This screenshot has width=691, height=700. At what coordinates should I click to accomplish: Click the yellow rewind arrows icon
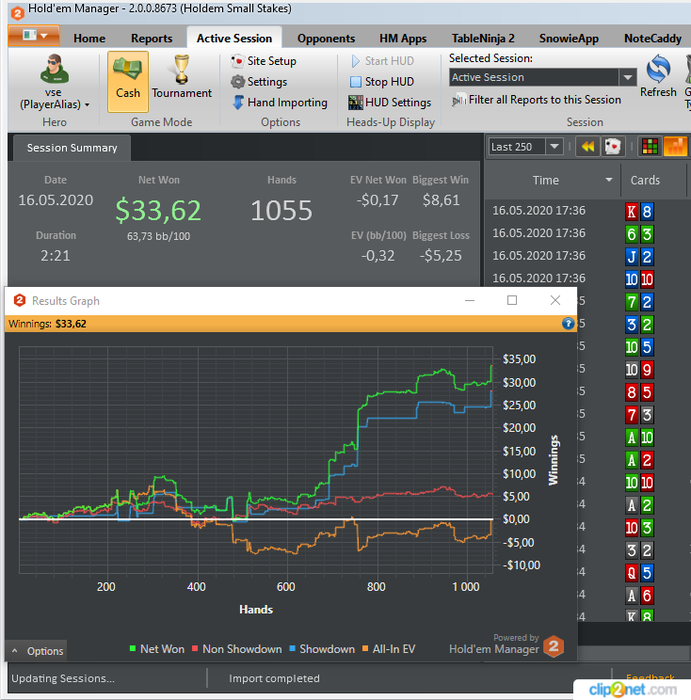587,146
